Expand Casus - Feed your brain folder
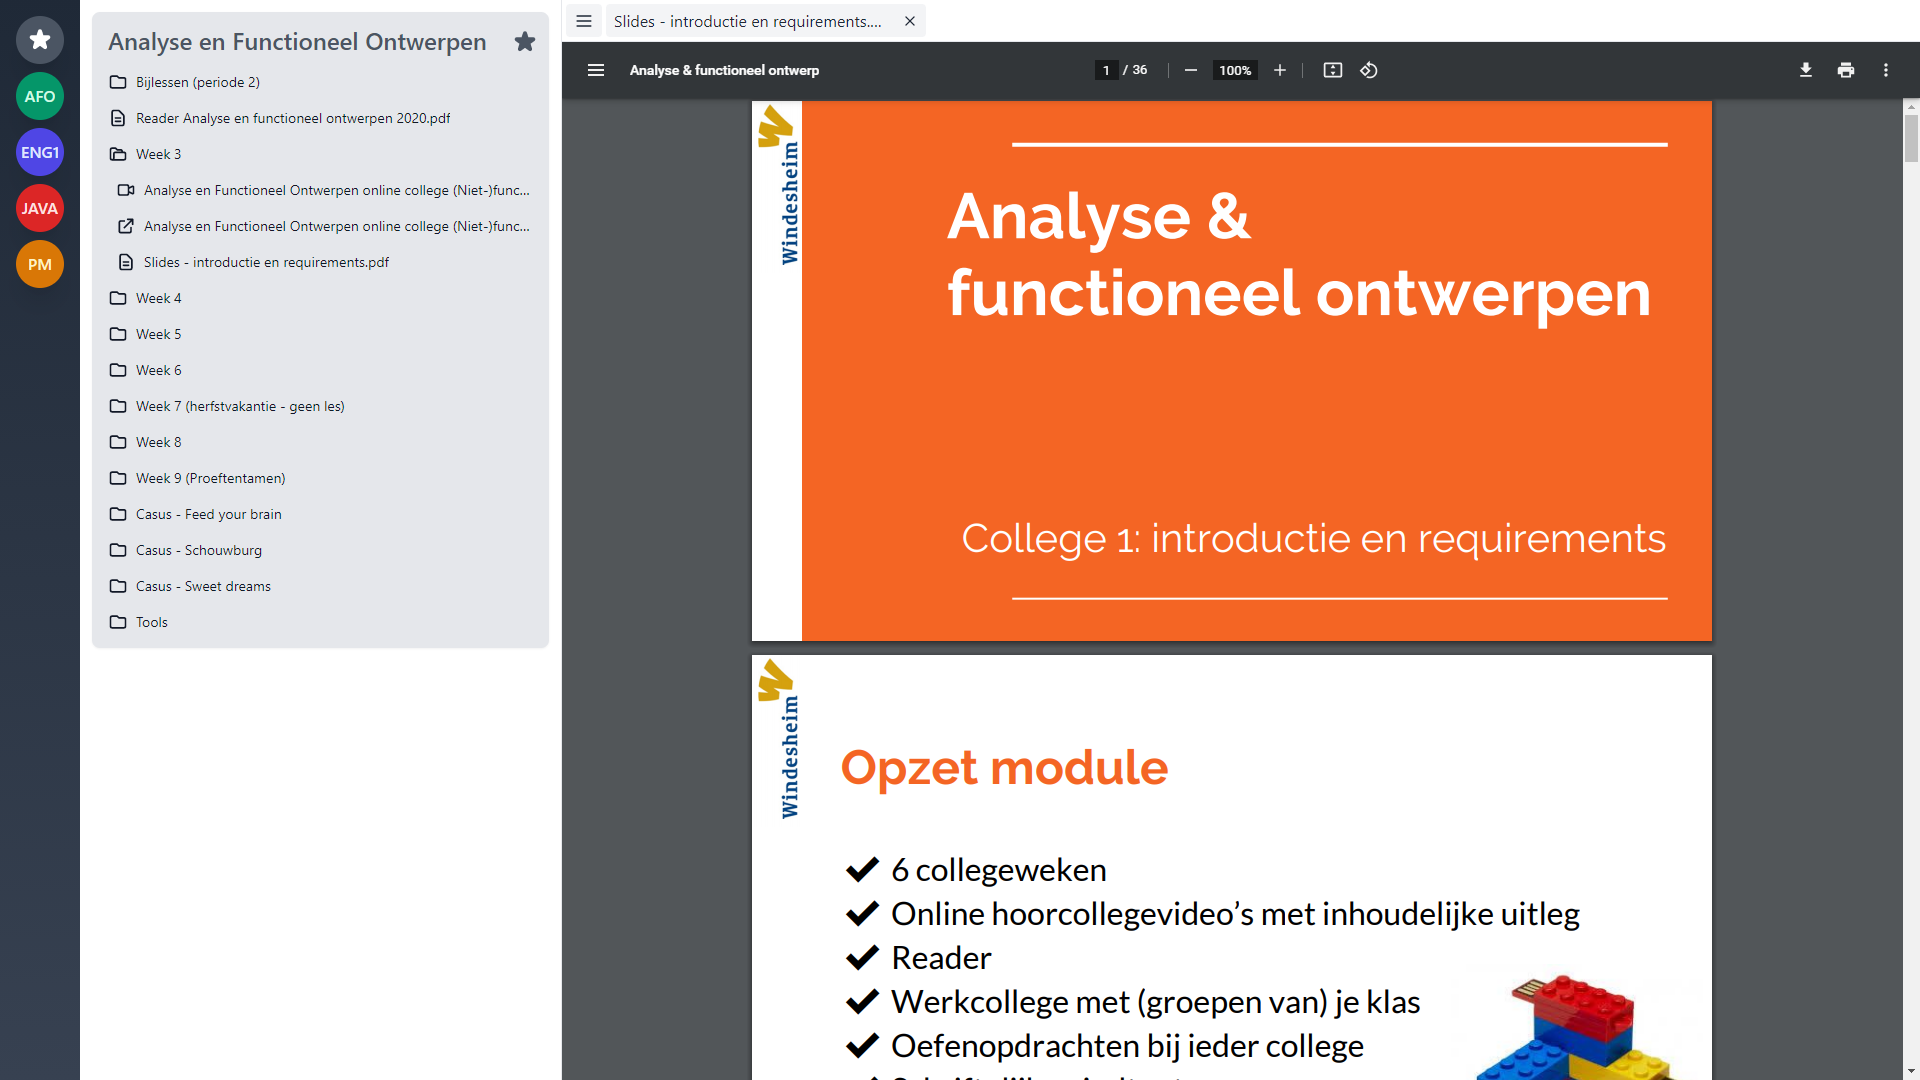This screenshot has height=1080, width=1920. [x=320, y=514]
